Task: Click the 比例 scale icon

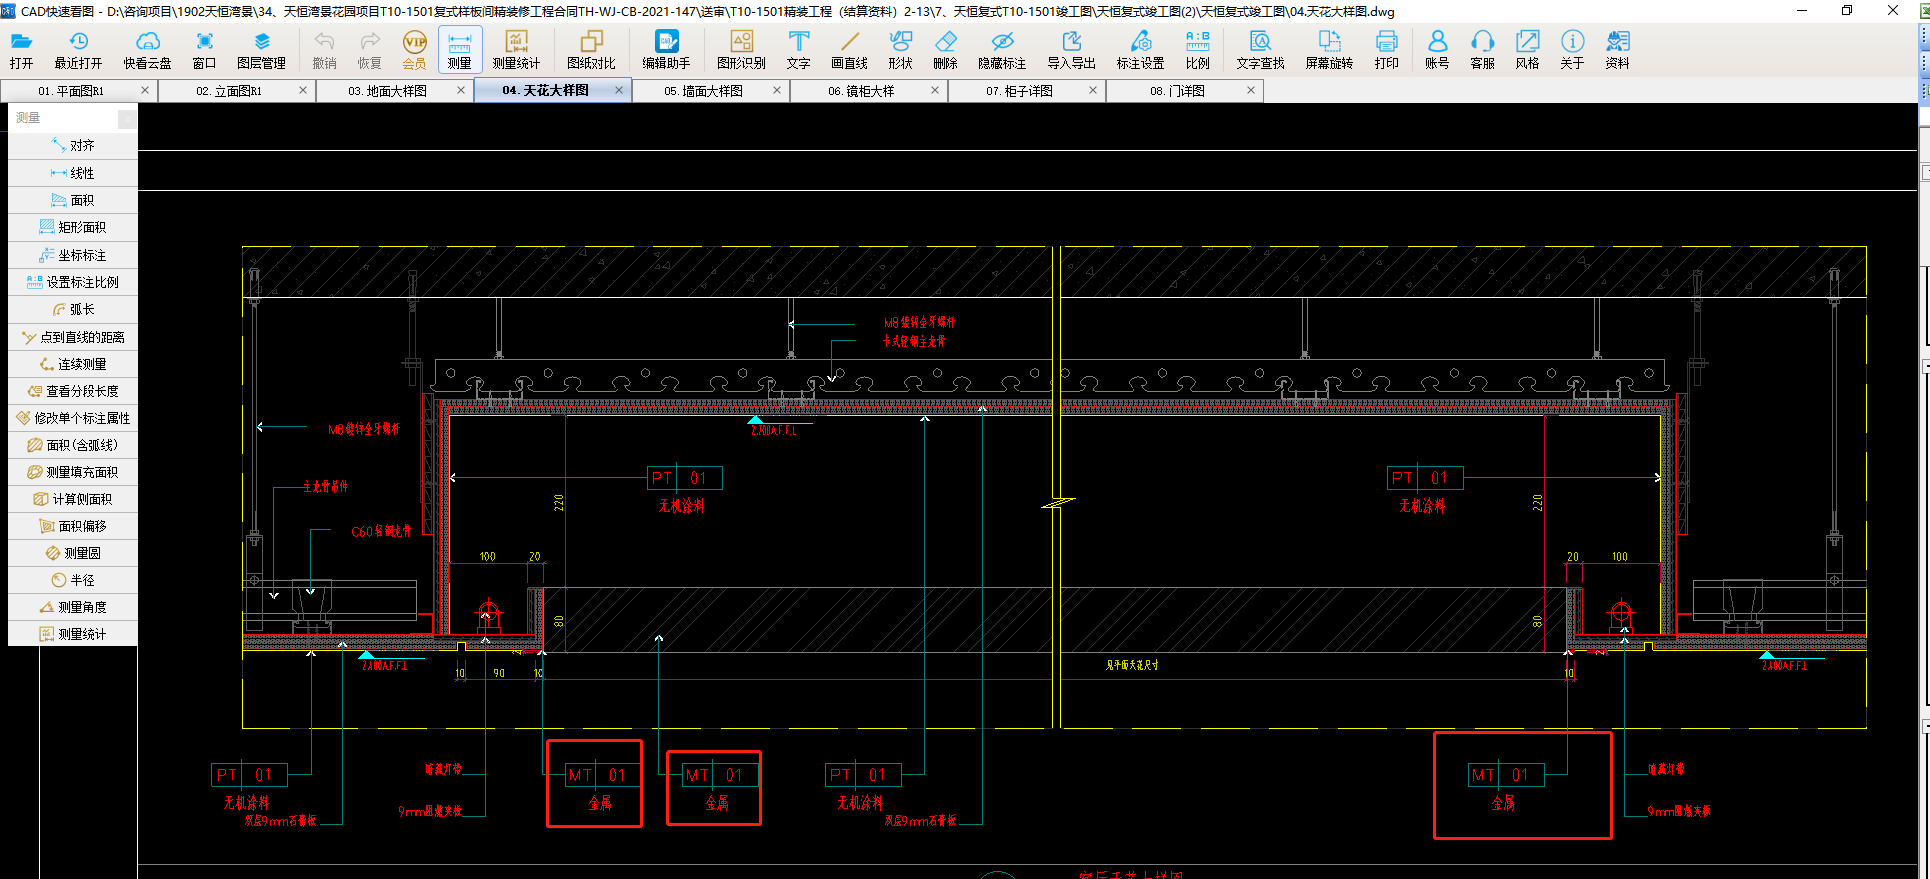Action: point(1197,49)
